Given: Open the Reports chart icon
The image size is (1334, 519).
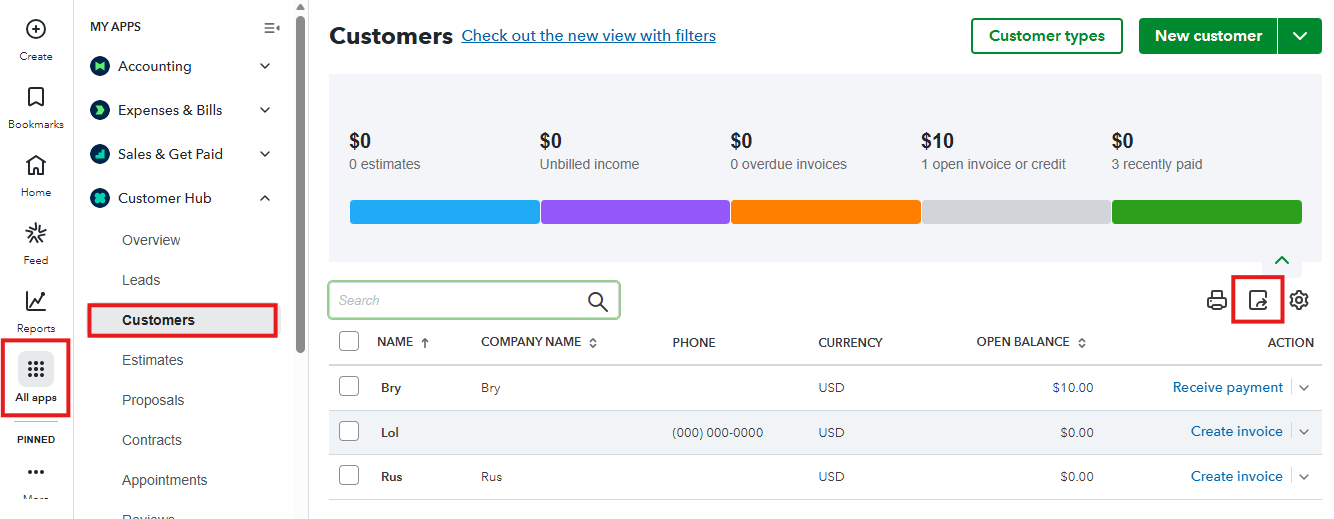Looking at the screenshot, I should coord(36,301).
